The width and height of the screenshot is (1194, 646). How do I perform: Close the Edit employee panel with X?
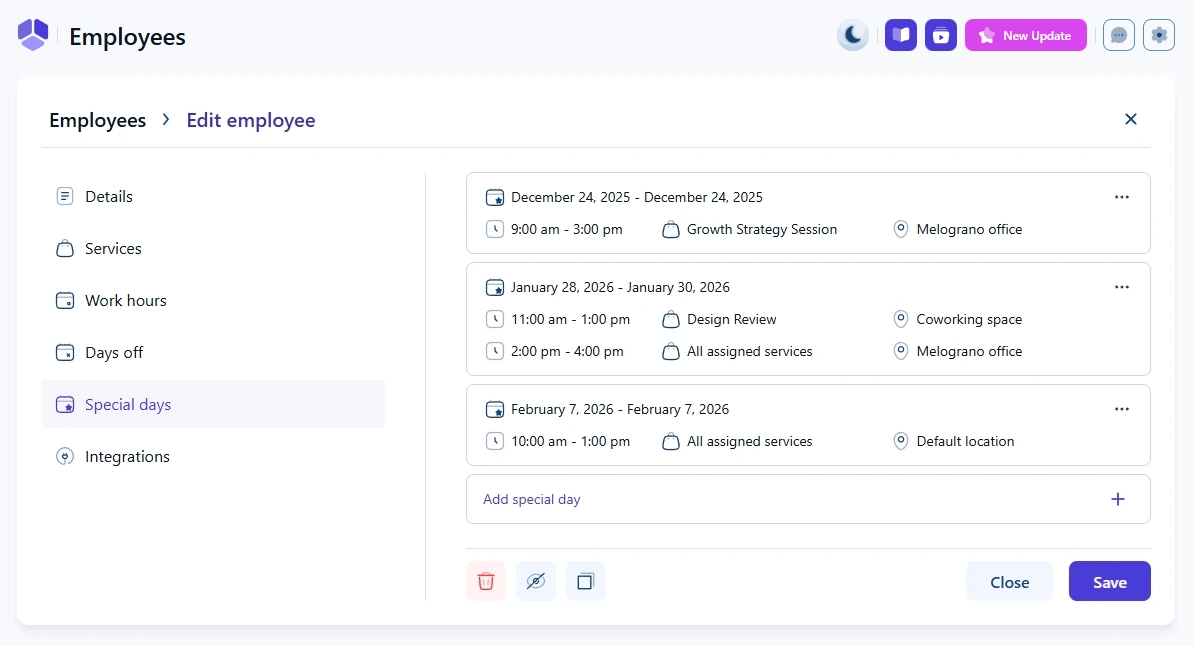click(1131, 119)
